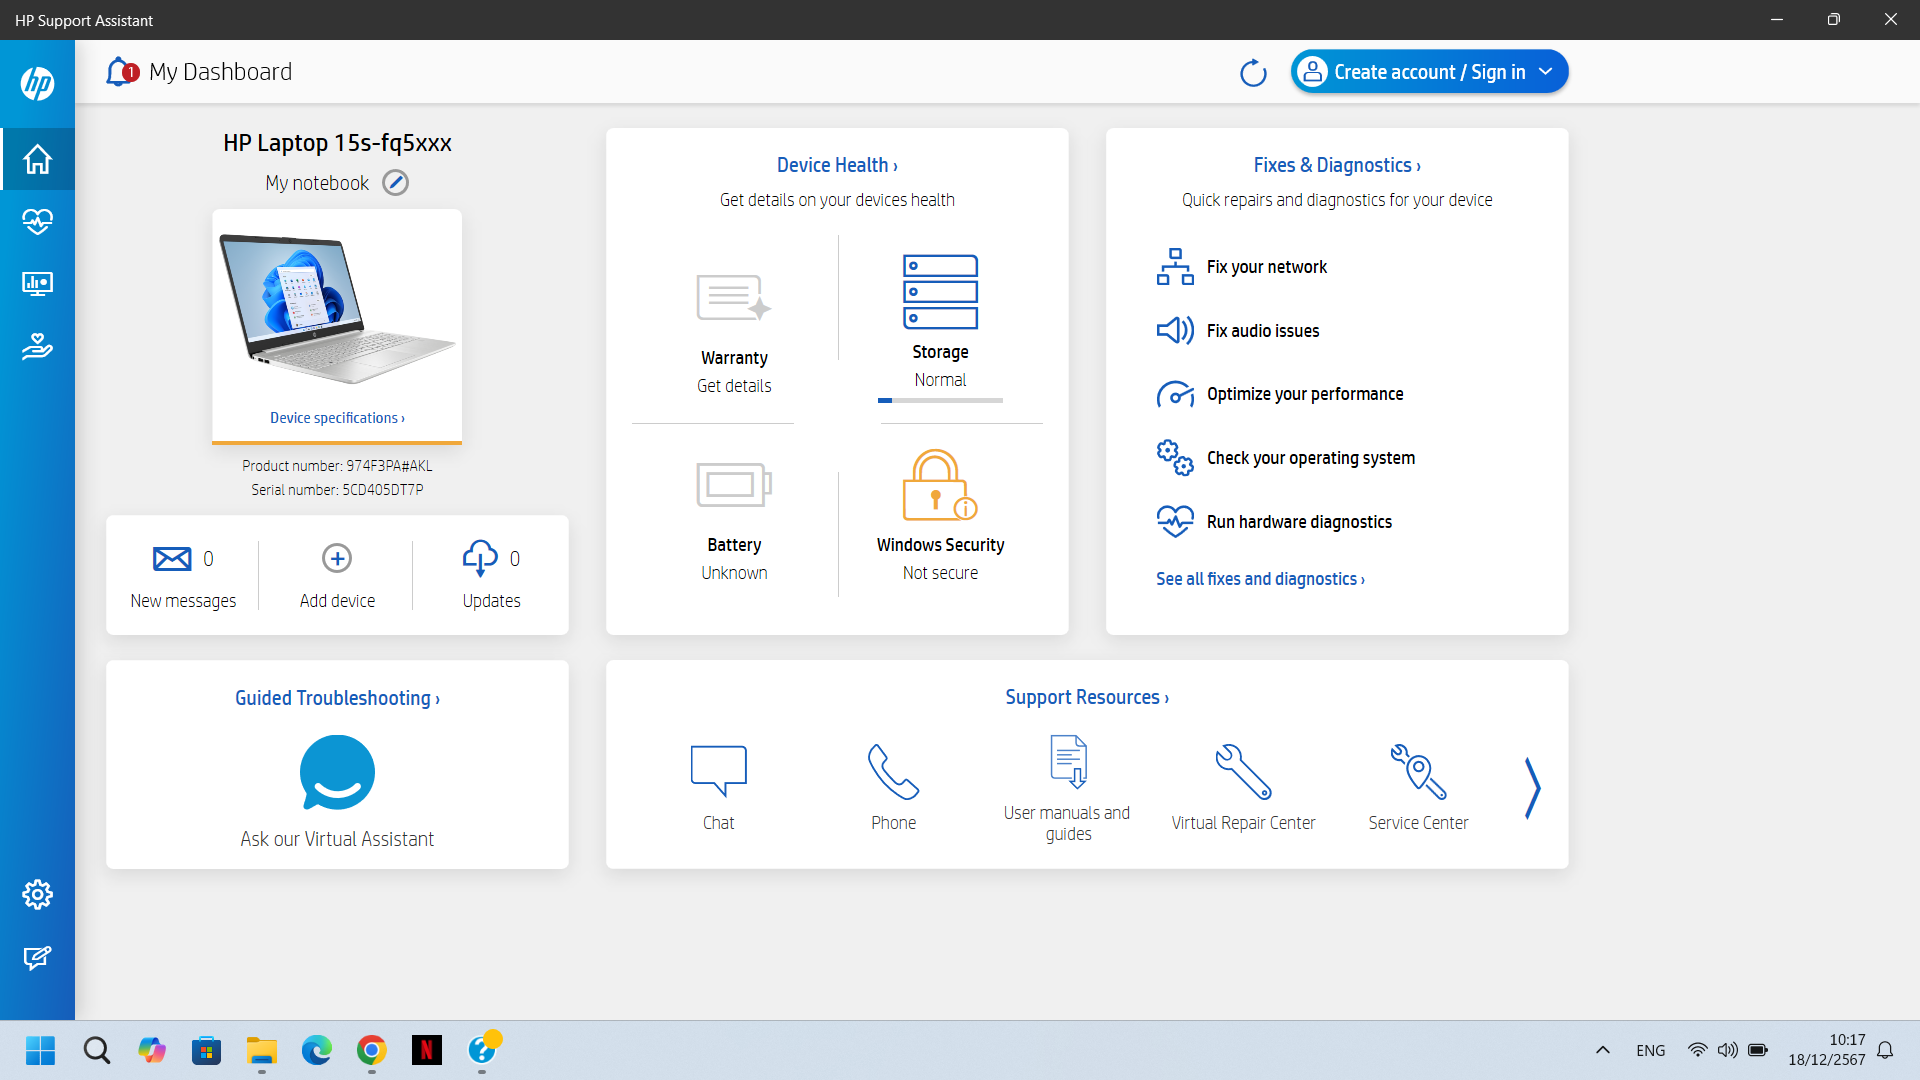Open the Windows Start menu
Image resolution: width=1920 pixels, height=1080 pixels.
tap(40, 1050)
